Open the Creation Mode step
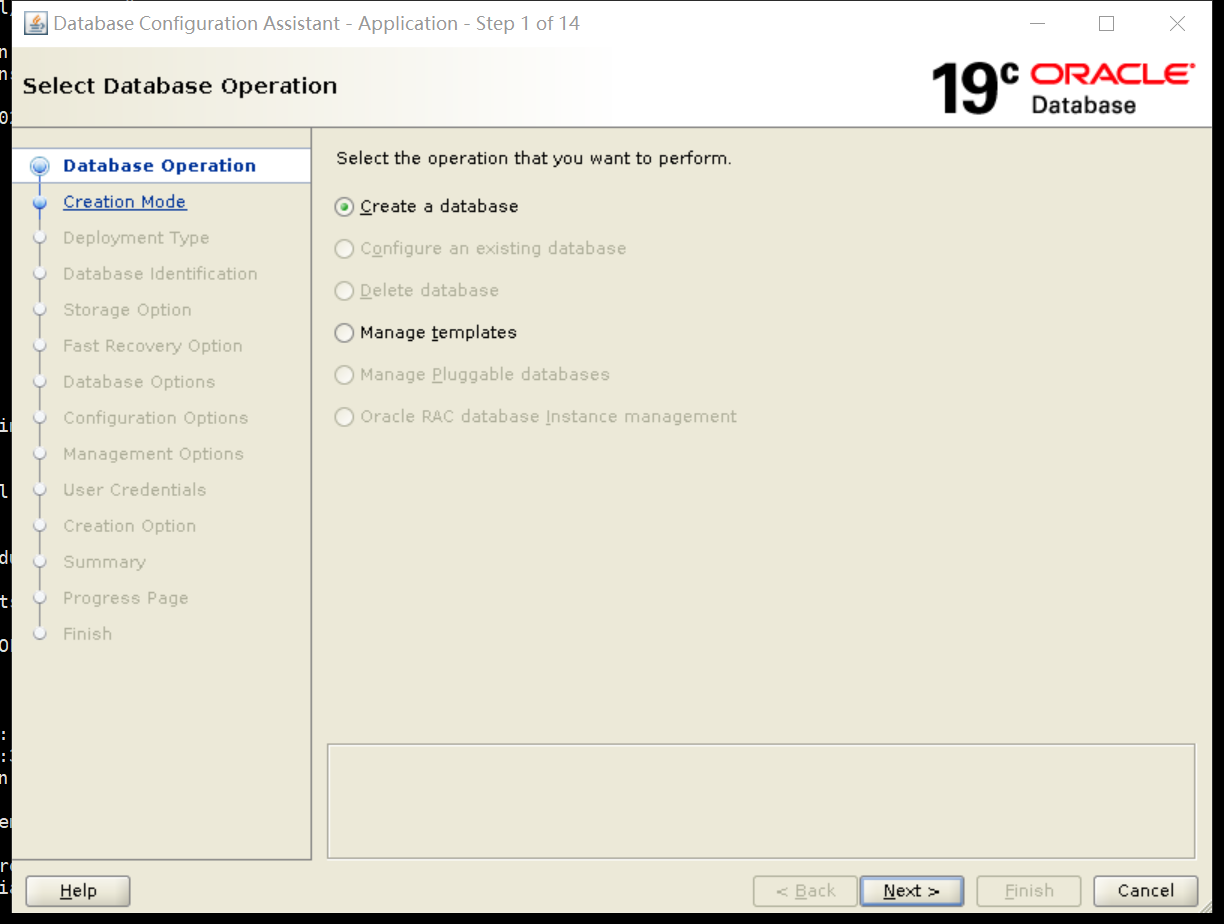The width and height of the screenshot is (1224, 924). pos(124,201)
